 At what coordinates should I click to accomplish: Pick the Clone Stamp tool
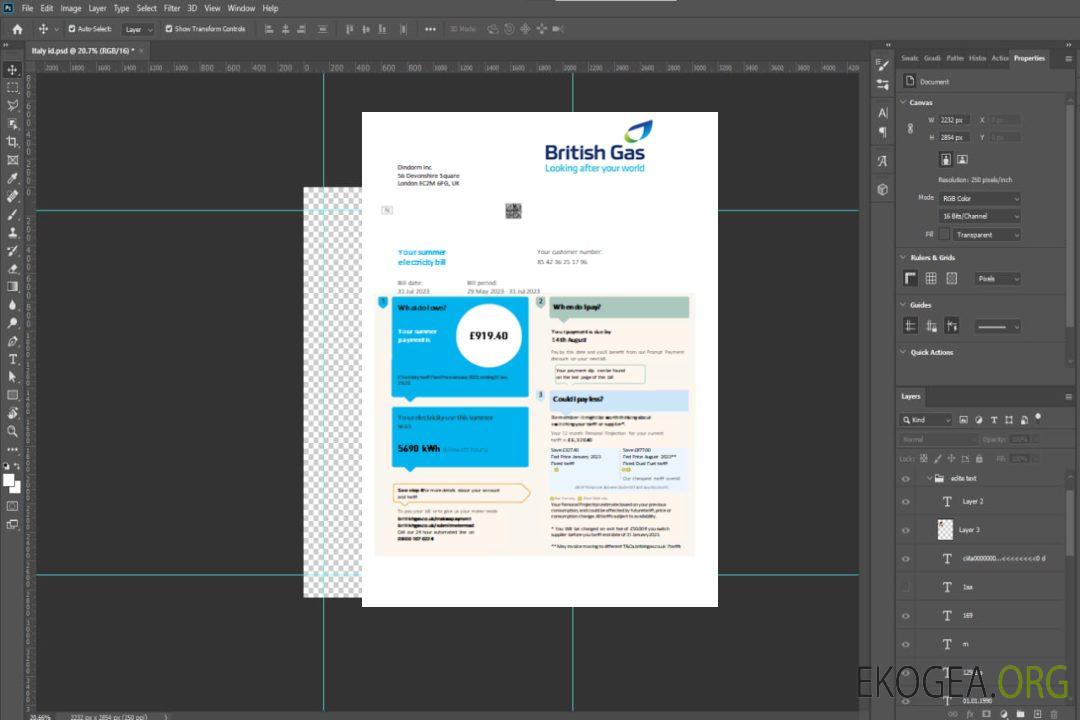point(13,232)
